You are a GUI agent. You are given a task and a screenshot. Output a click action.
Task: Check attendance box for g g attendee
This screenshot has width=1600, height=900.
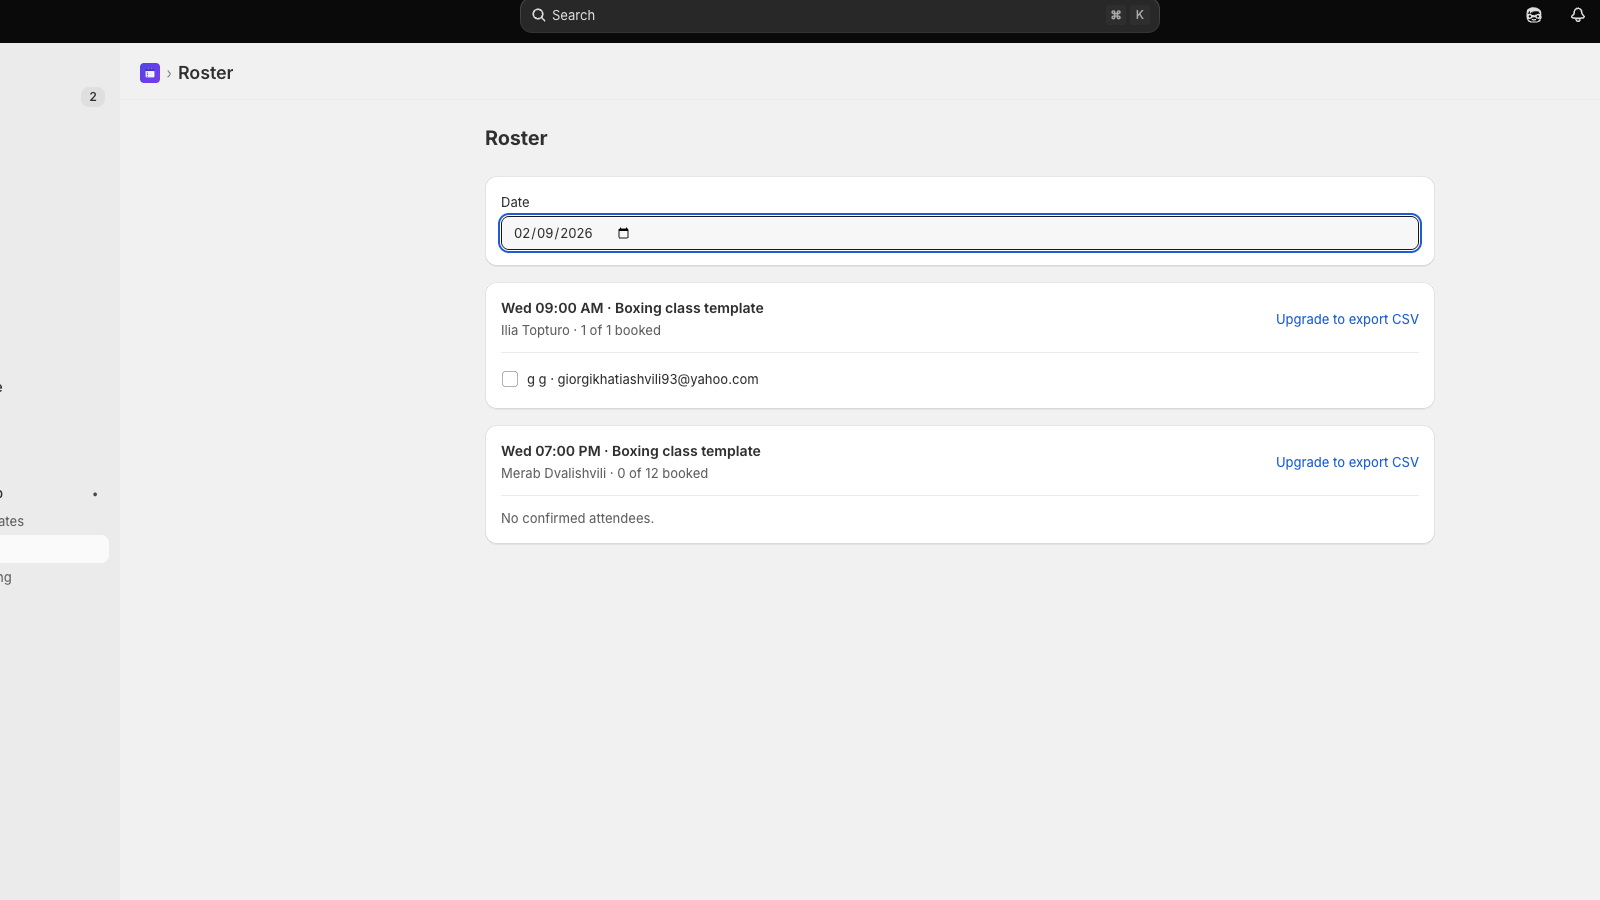(510, 379)
